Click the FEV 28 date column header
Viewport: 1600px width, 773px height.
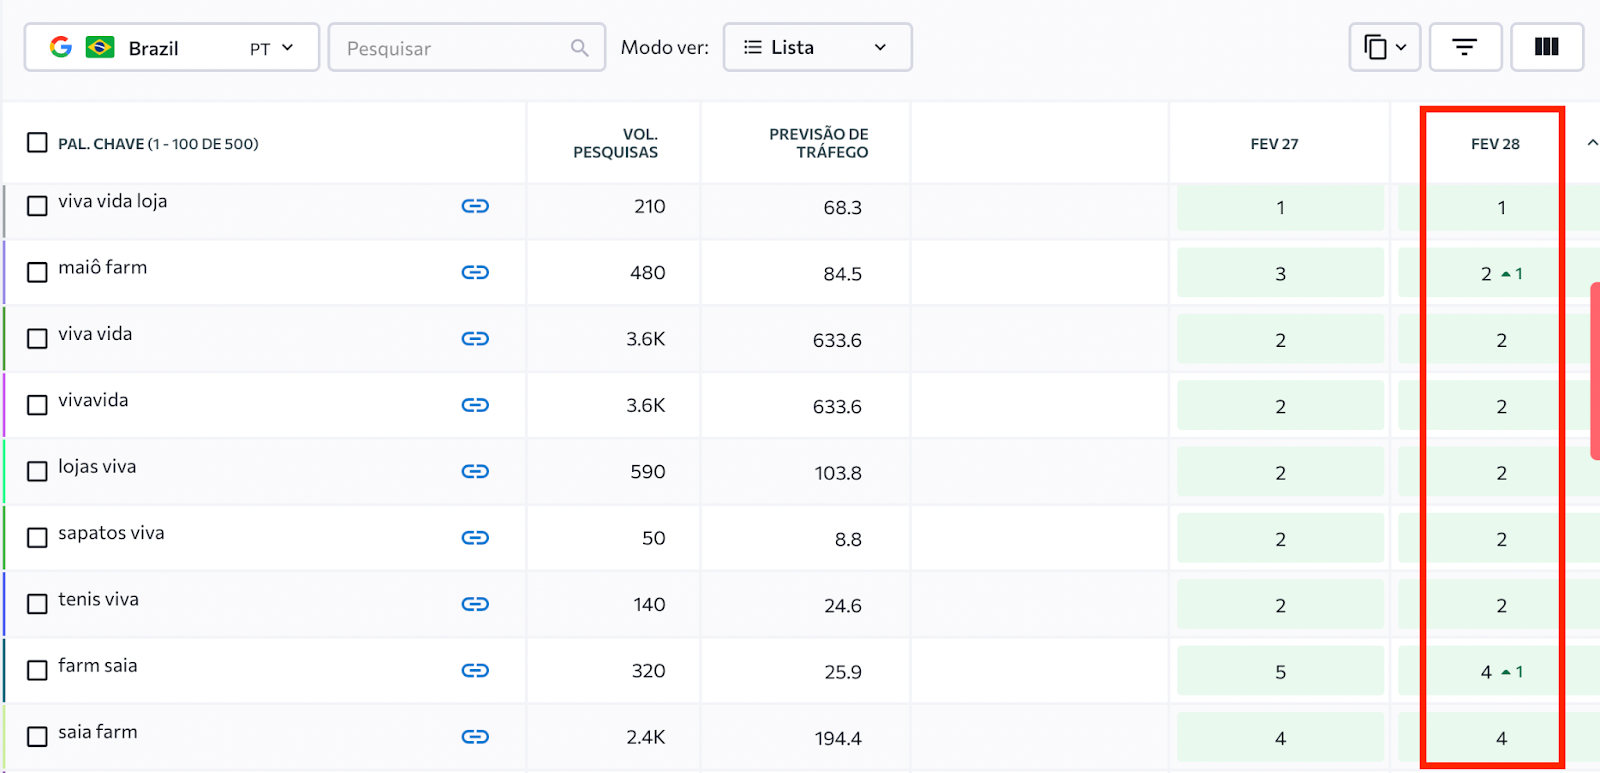[x=1494, y=144]
